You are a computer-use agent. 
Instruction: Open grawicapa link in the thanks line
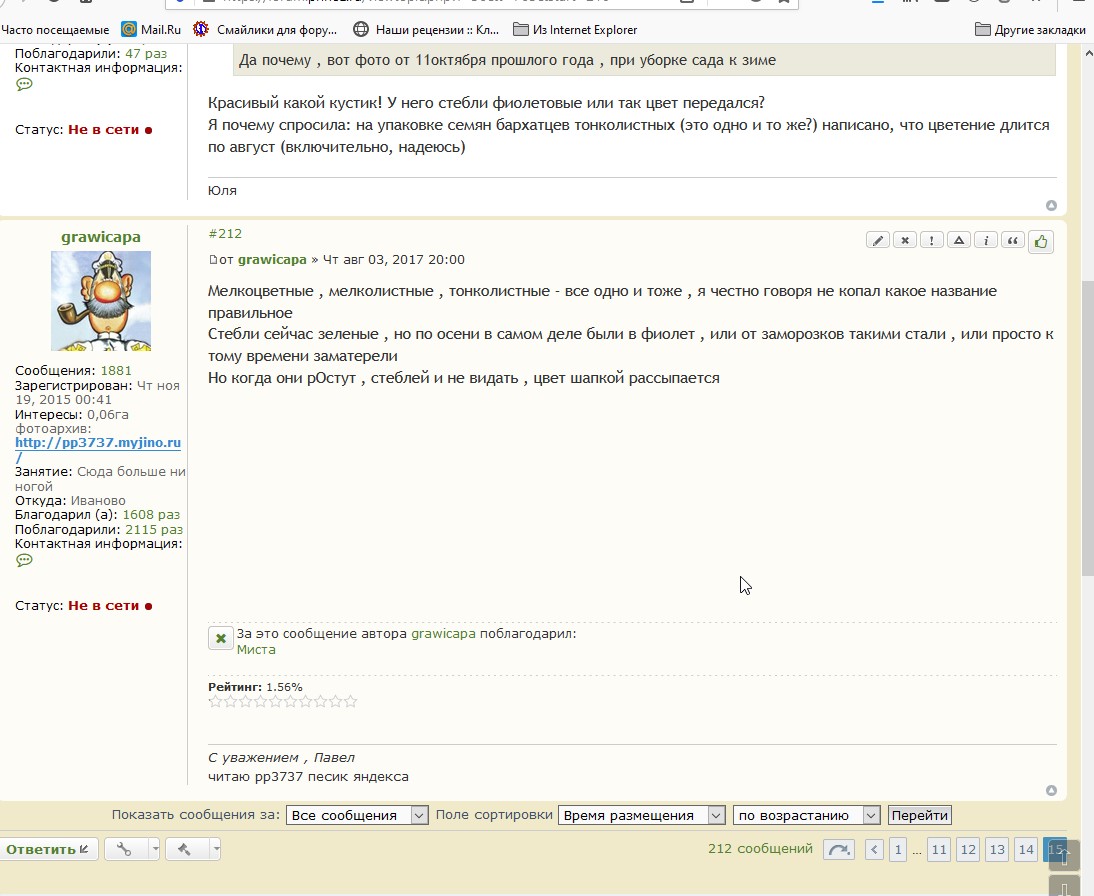(443, 634)
